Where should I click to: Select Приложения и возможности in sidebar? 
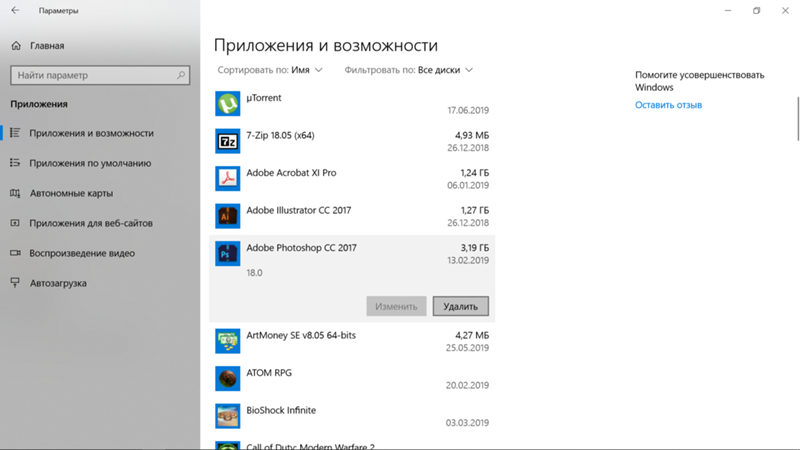tap(91, 133)
